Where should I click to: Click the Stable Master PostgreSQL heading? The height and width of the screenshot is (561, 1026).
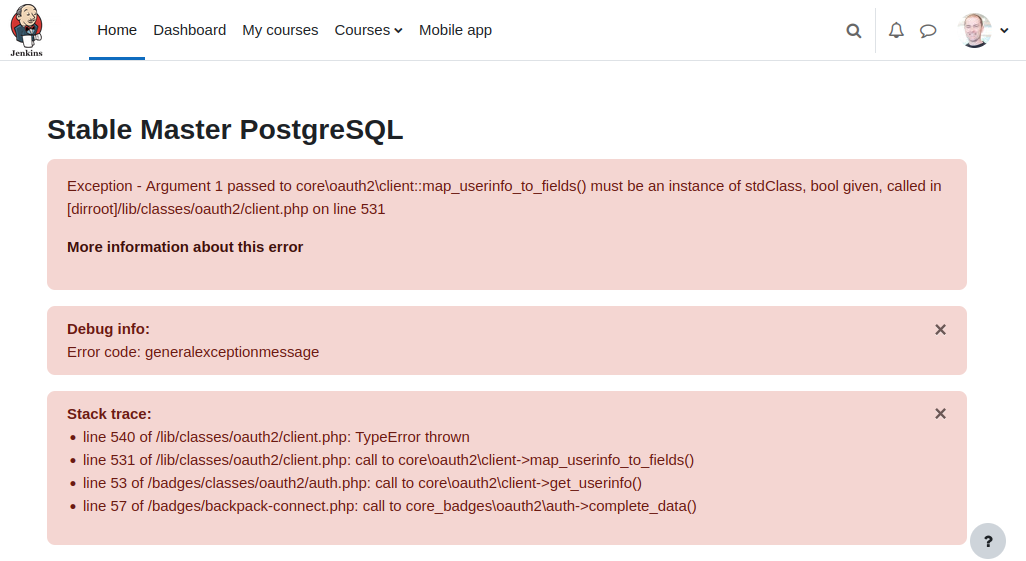tap(225, 130)
